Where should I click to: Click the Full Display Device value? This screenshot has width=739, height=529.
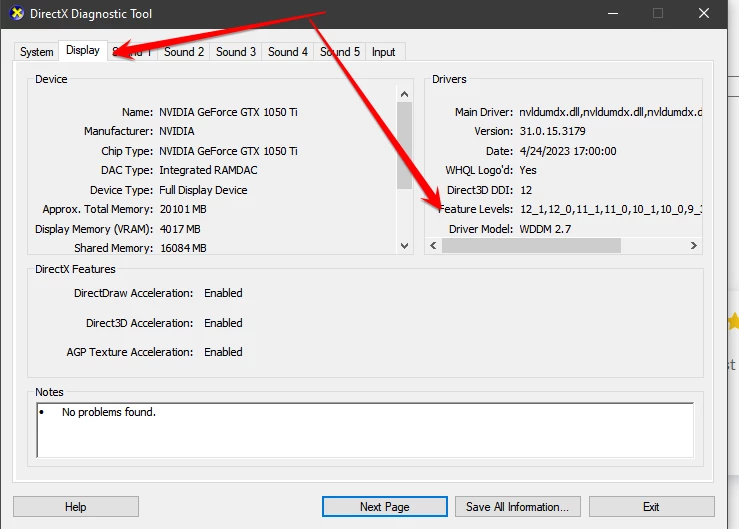tap(203, 190)
